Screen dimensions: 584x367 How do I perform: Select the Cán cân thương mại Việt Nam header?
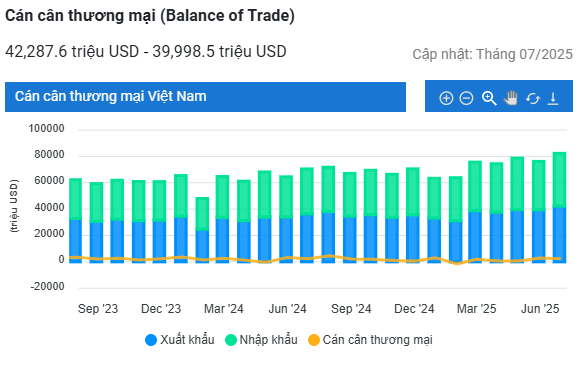(x=205, y=97)
